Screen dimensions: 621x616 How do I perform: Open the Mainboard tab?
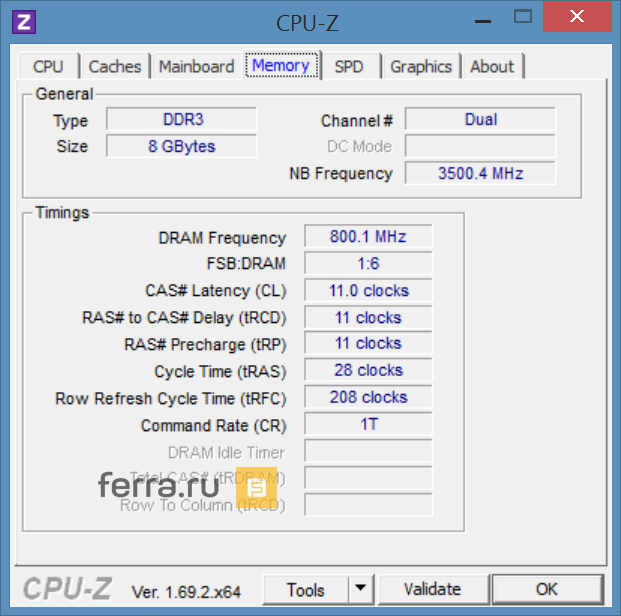(x=196, y=67)
